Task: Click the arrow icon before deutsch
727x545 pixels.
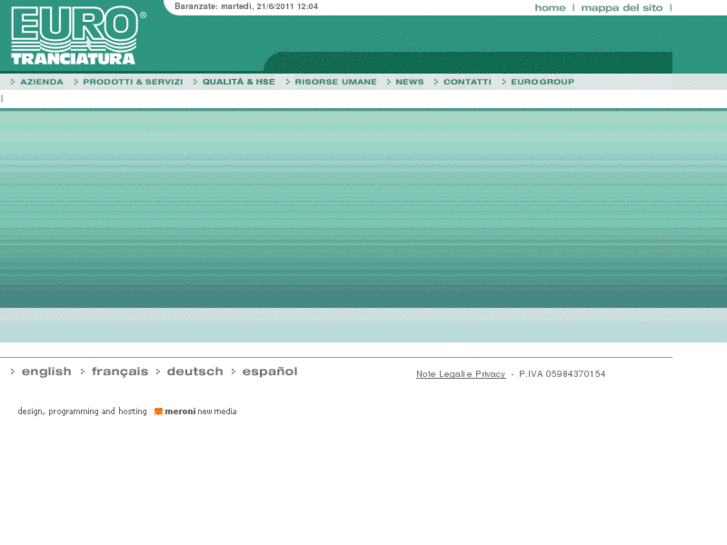Action: point(158,372)
